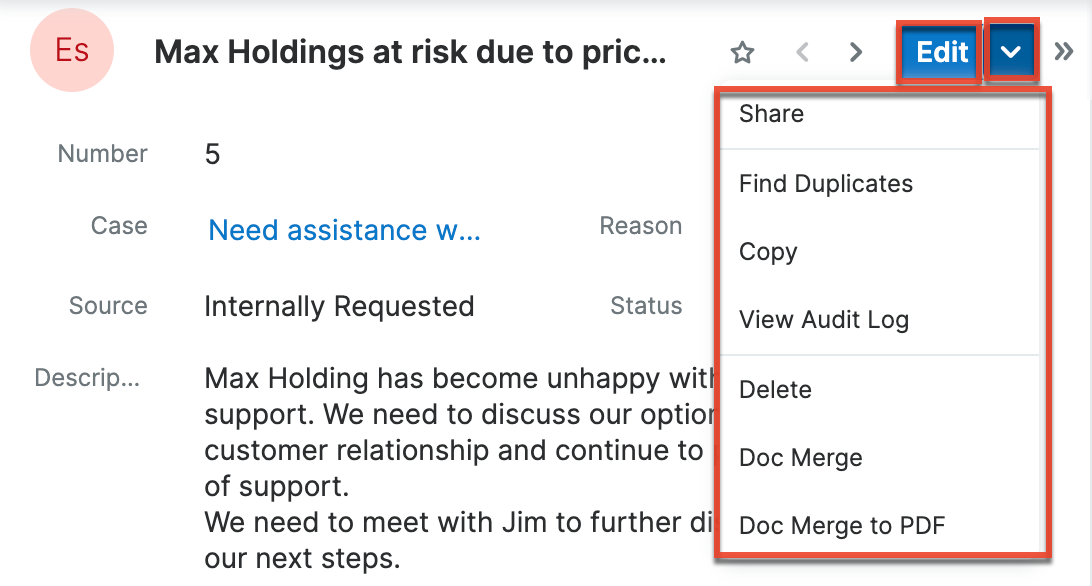1092x586 pixels.
Task: Select Doc Merge menu option
Action: [800, 458]
